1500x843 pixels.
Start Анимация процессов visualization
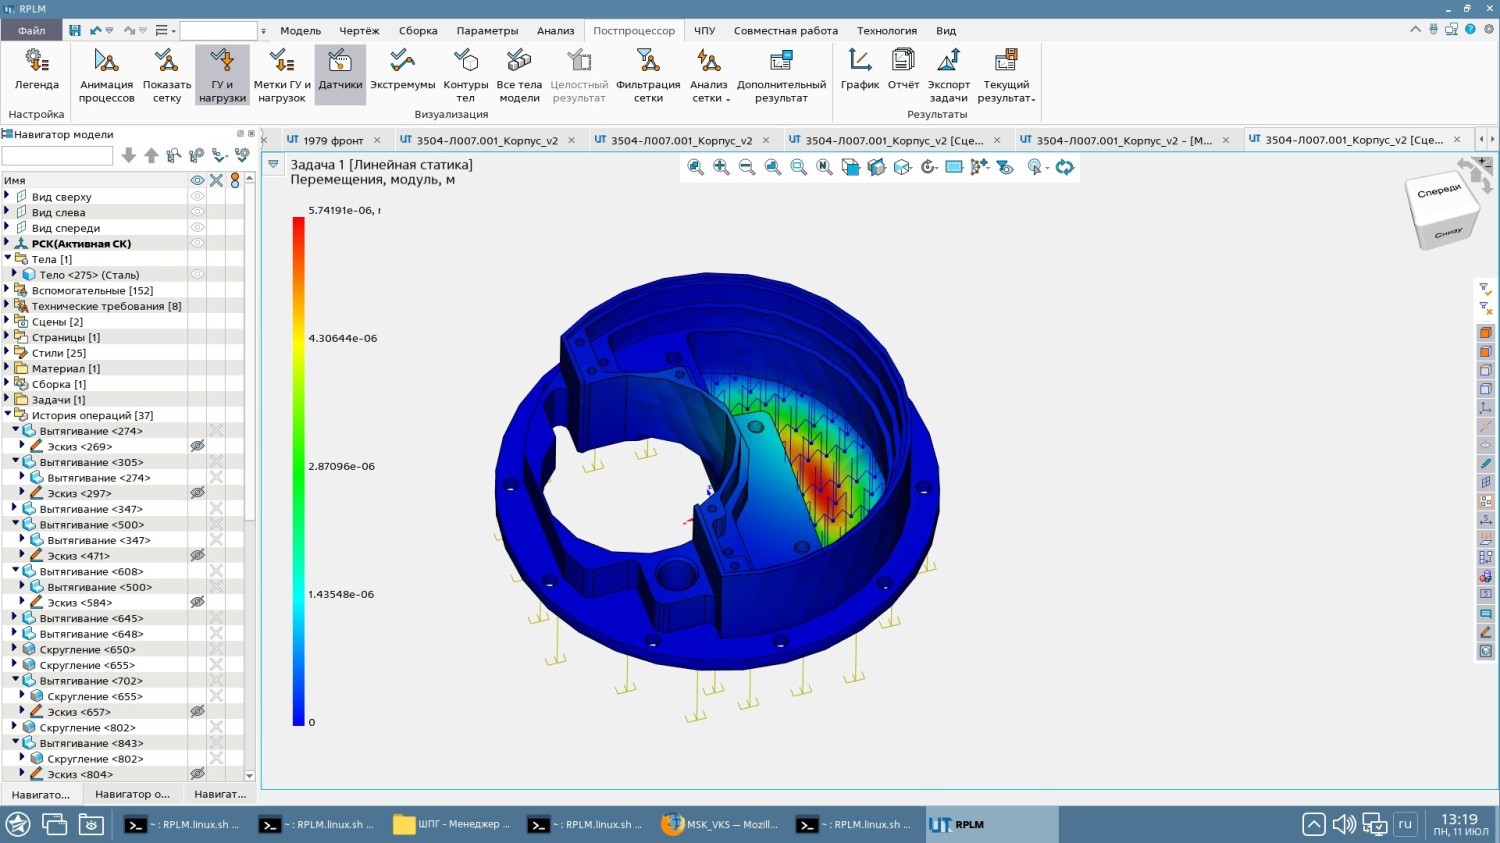tap(106, 75)
